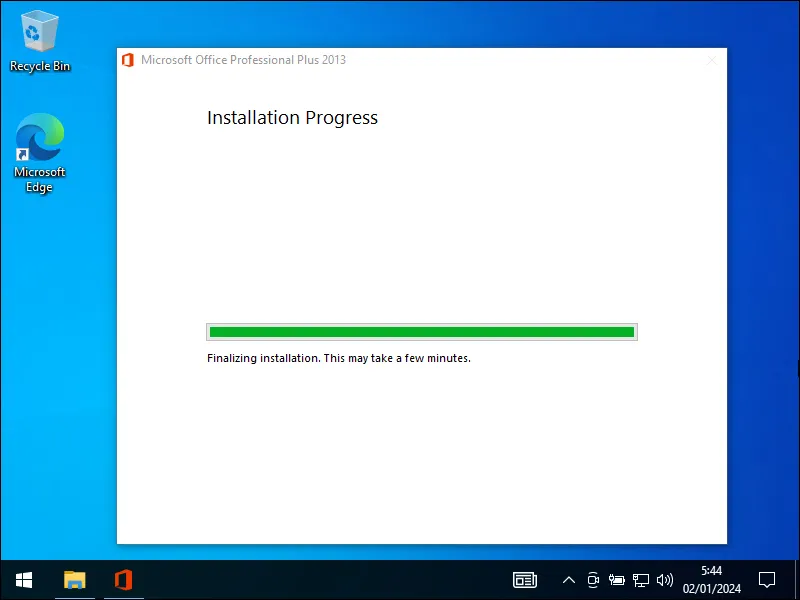This screenshot has width=800, height=600.
Task: Click the clock to view the calendar
Action: point(710,580)
